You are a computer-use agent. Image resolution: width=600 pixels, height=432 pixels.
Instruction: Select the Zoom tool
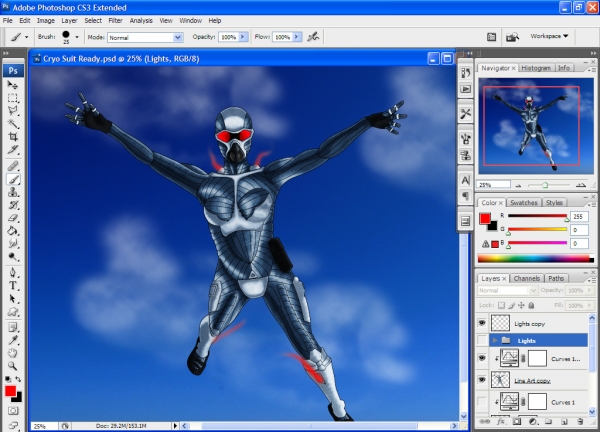tap(13, 366)
